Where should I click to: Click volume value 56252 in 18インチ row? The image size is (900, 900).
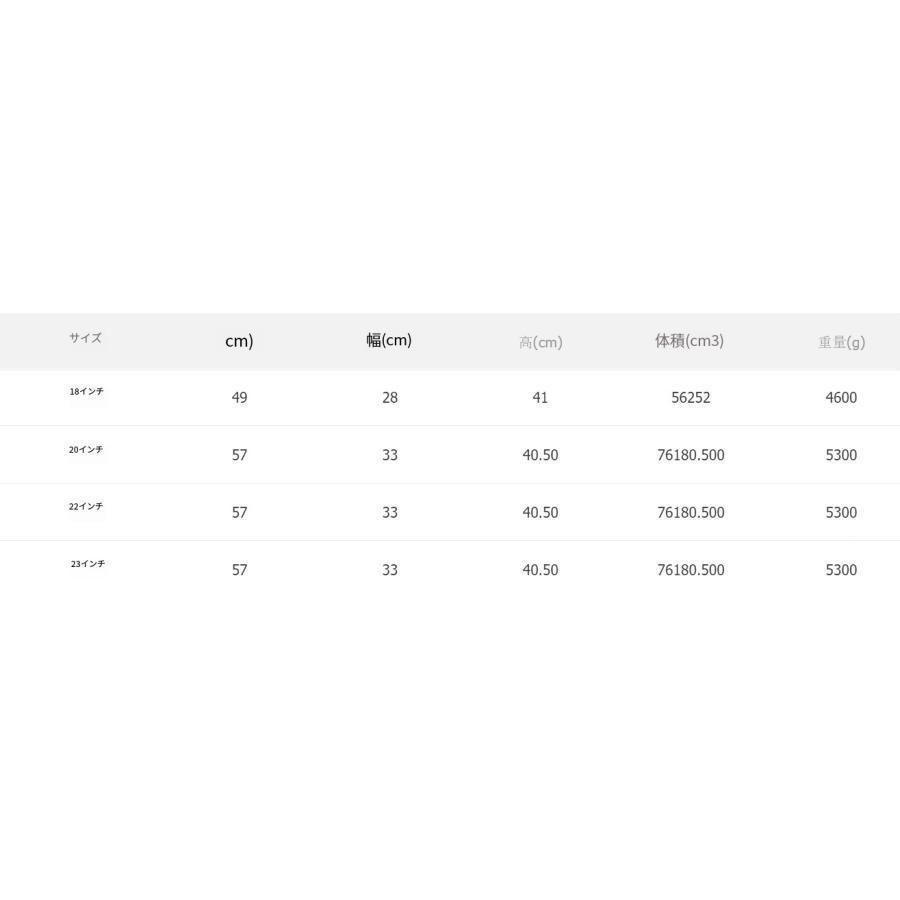pyautogui.click(x=691, y=398)
